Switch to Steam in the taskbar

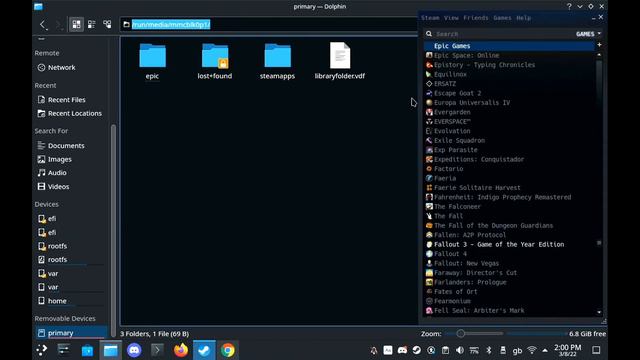(204, 350)
